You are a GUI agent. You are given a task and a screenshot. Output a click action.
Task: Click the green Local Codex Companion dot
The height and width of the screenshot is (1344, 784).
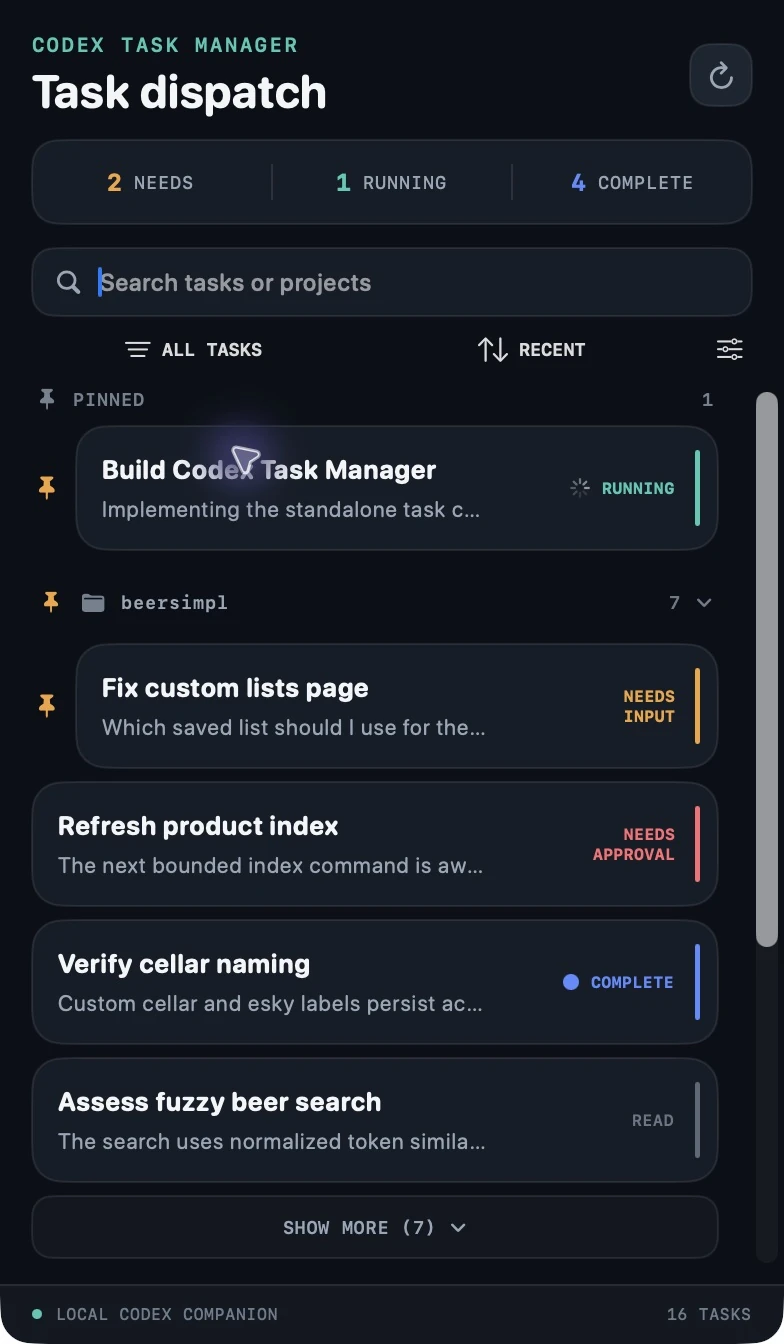pyautogui.click(x=37, y=1314)
